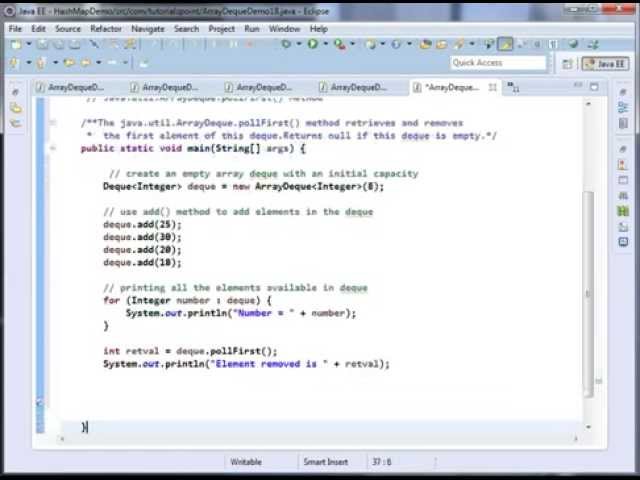Run the program with green play icon

(313, 44)
